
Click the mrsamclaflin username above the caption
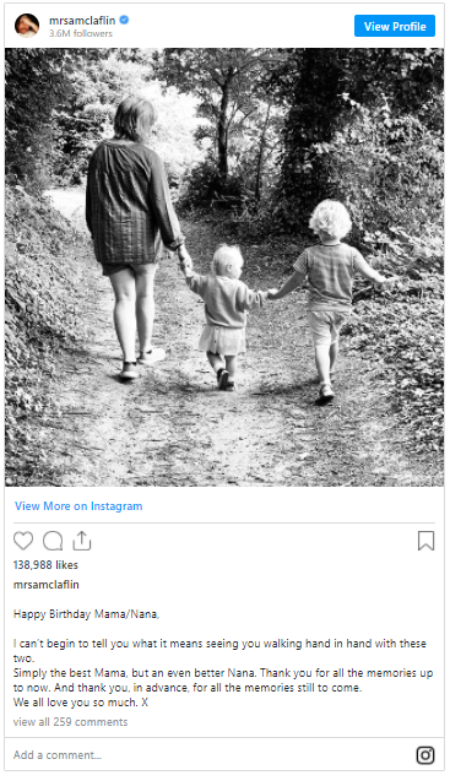pos(46,584)
